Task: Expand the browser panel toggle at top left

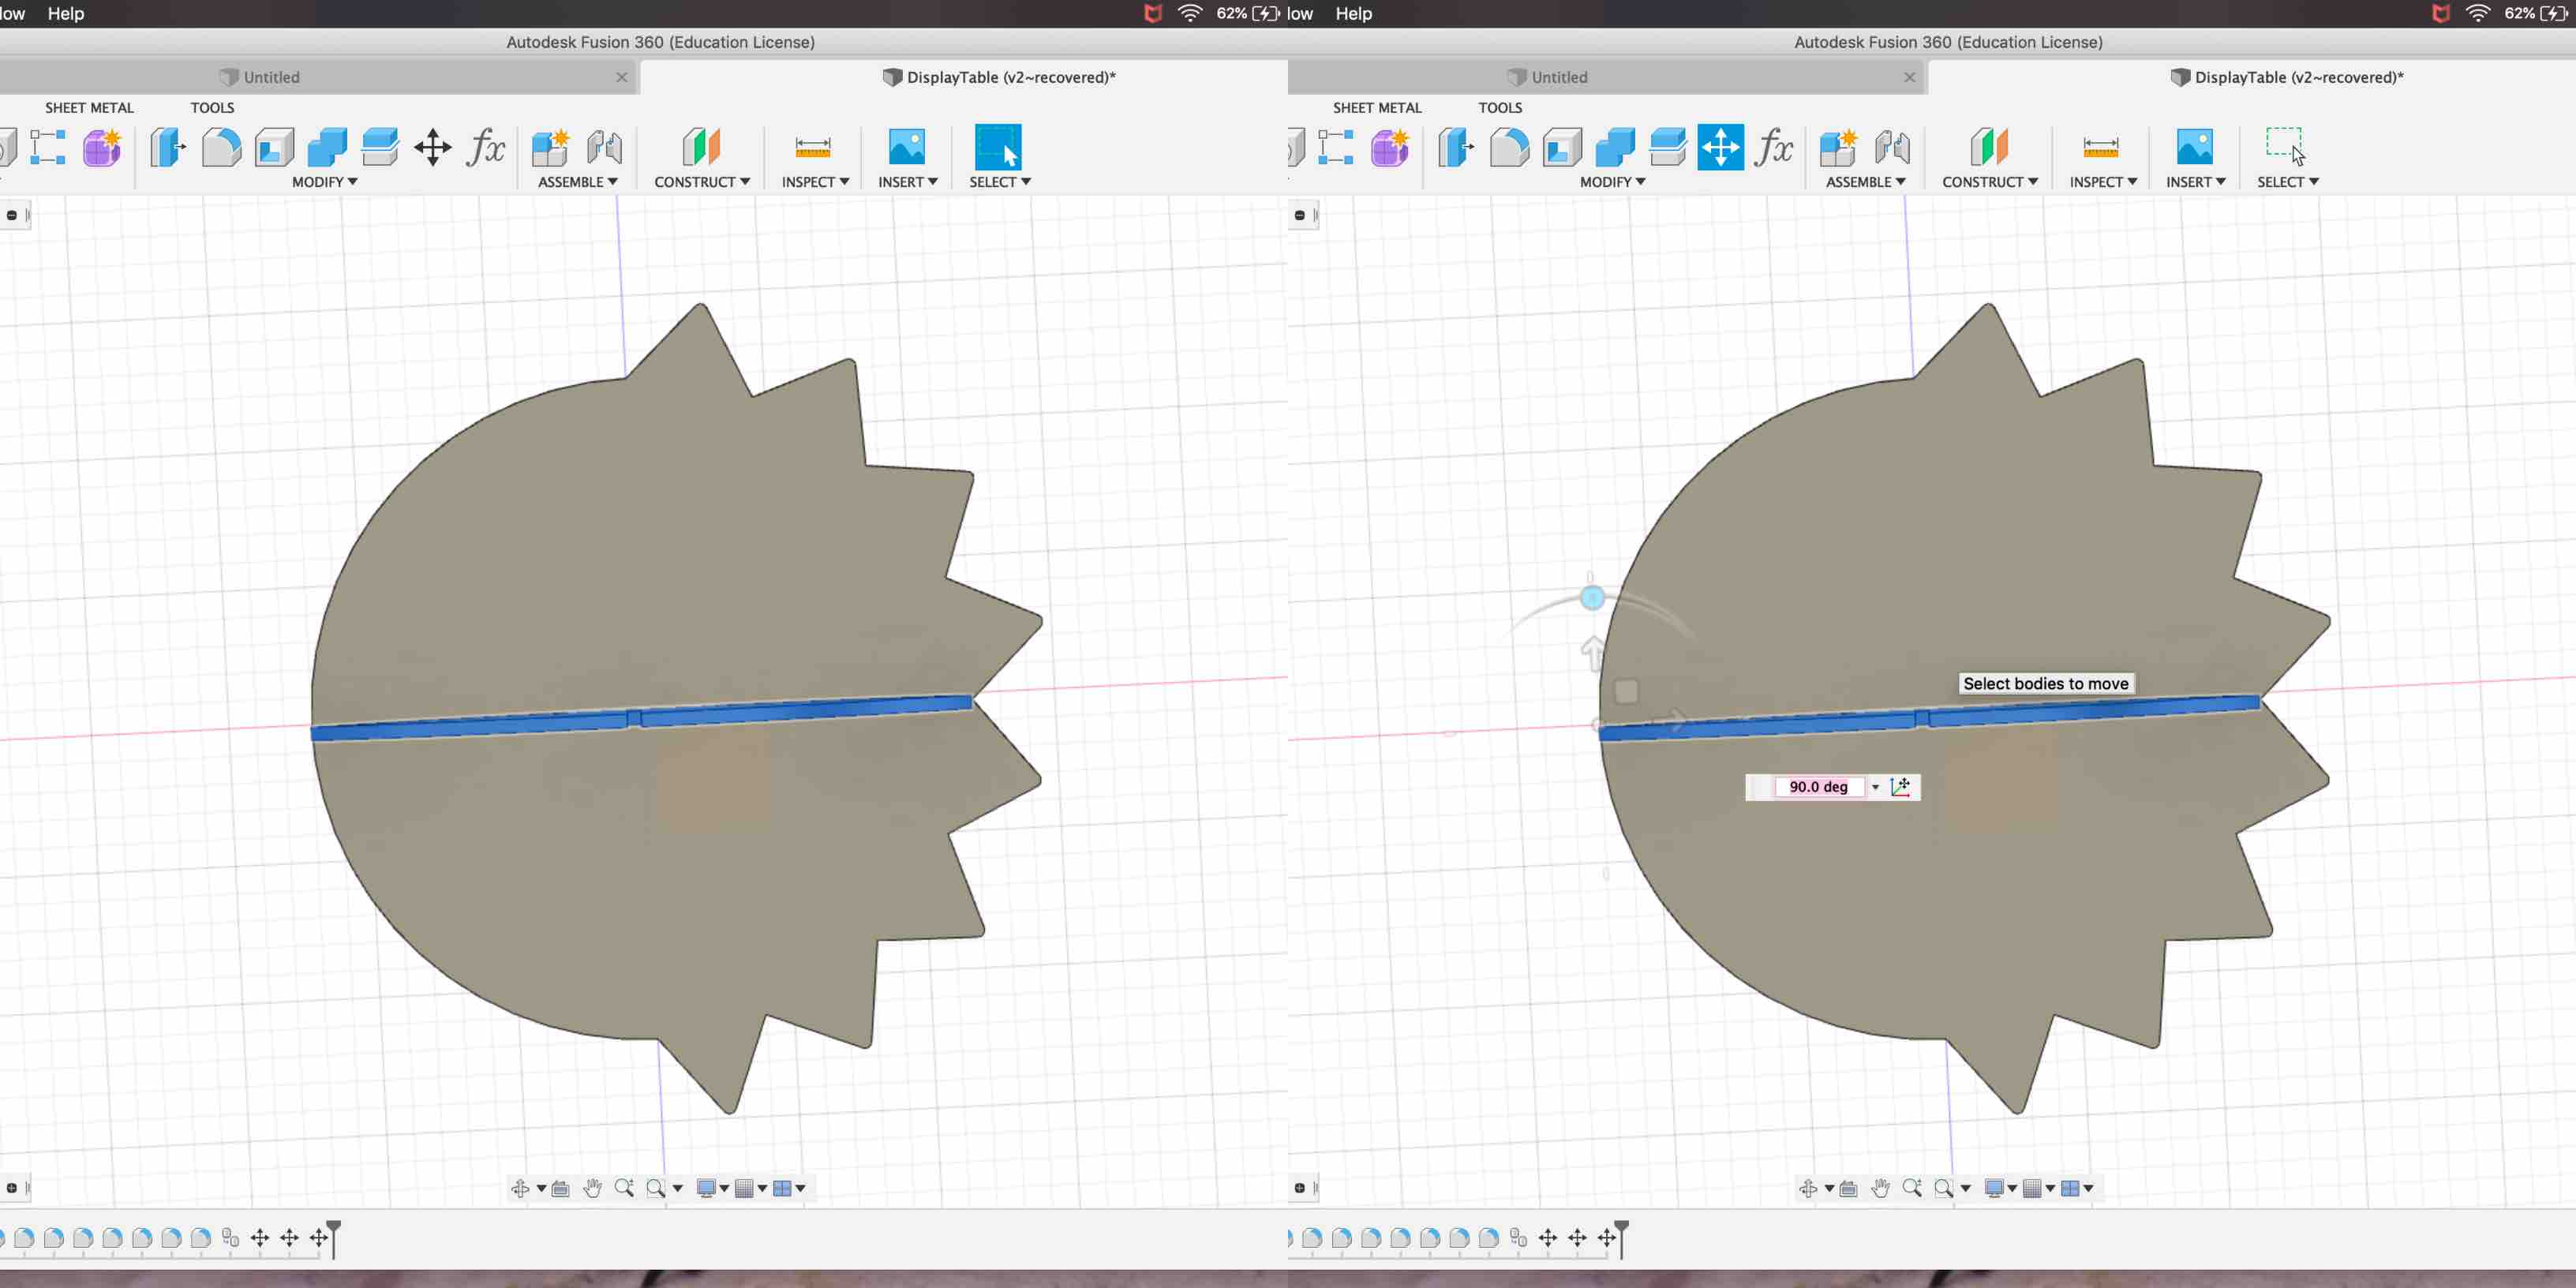Action: [12, 215]
